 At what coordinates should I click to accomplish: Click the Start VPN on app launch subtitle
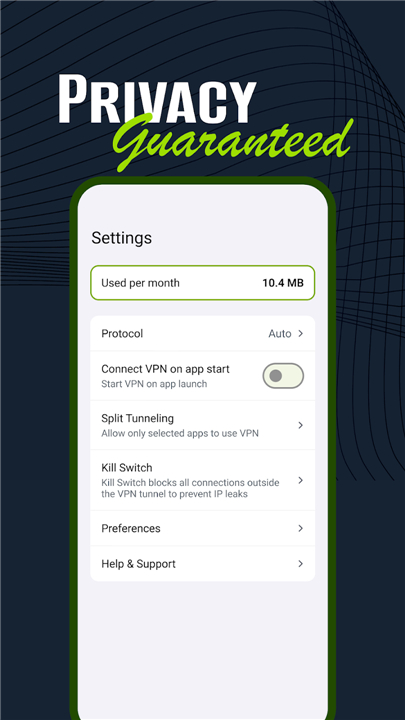pyautogui.click(x=154, y=384)
